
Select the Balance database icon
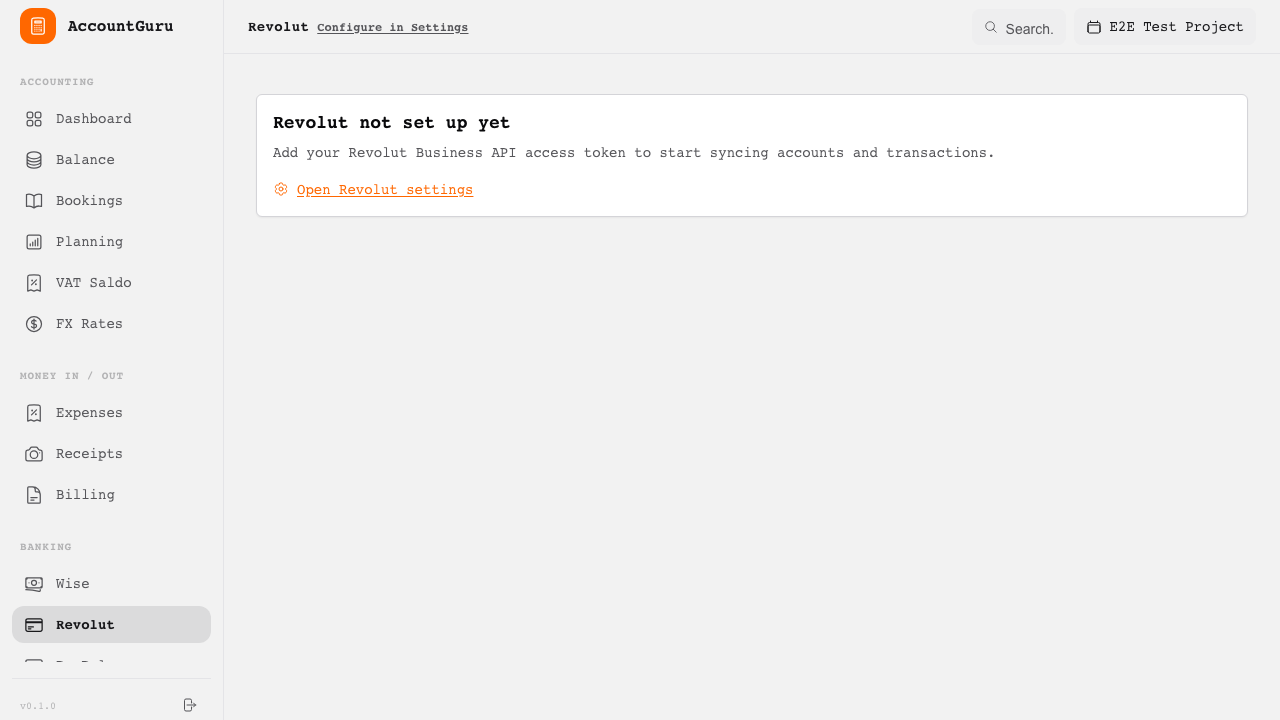34,160
